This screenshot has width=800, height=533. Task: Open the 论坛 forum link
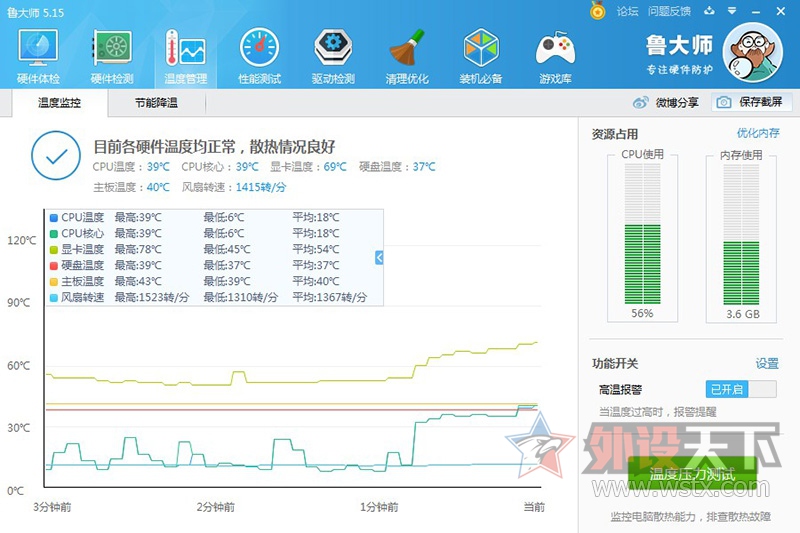[x=627, y=11]
